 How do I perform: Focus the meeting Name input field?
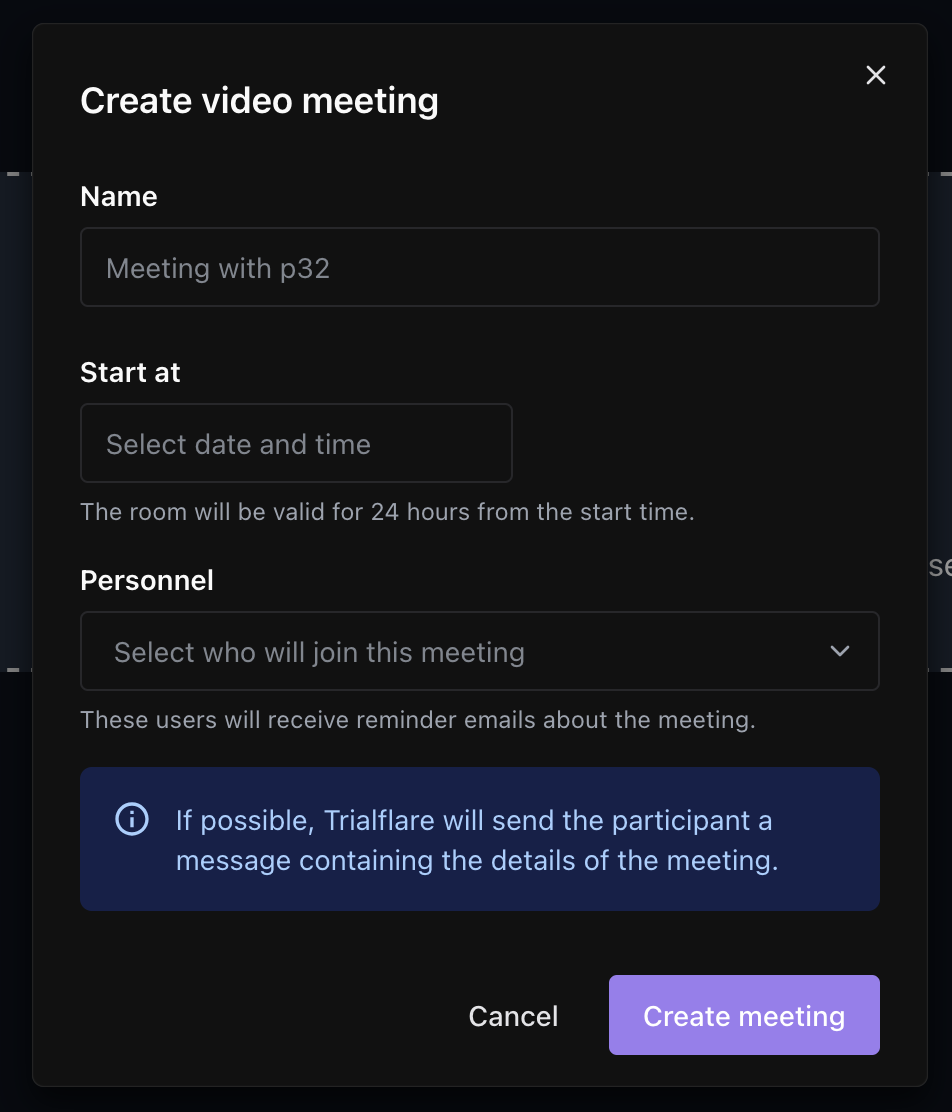pyautogui.click(x=479, y=267)
